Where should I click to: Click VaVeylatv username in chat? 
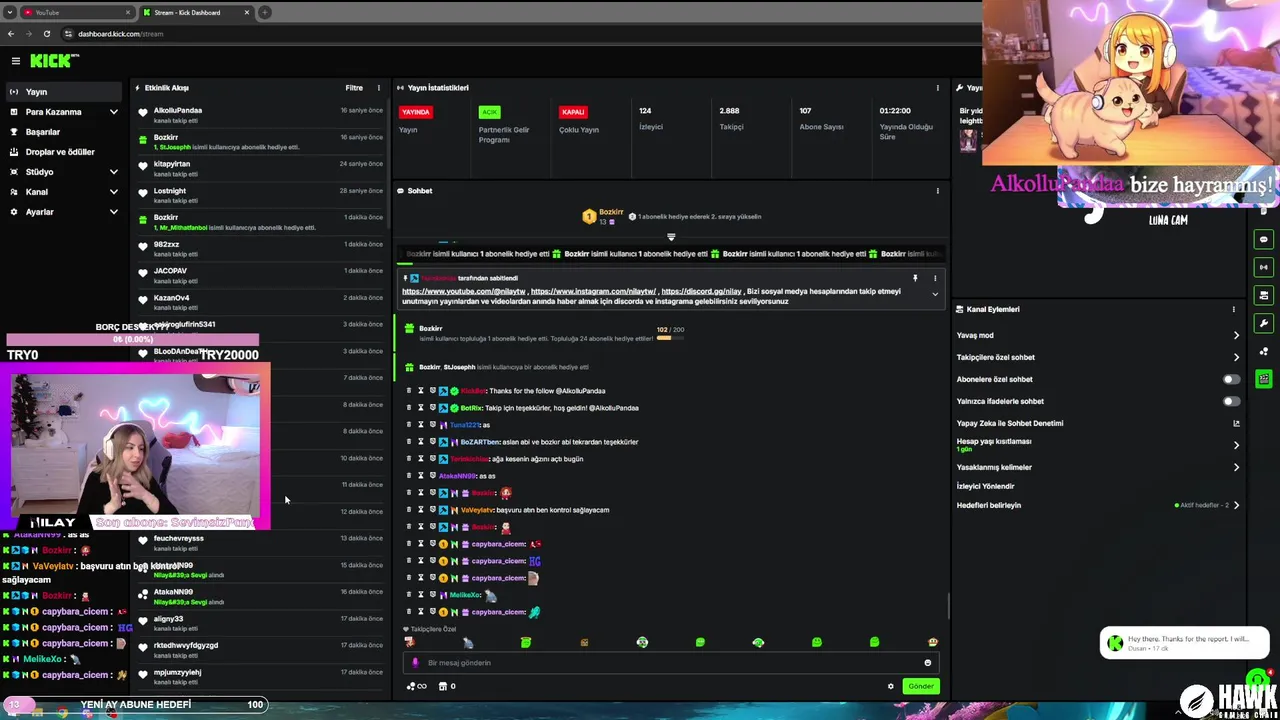[x=477, y=510]
